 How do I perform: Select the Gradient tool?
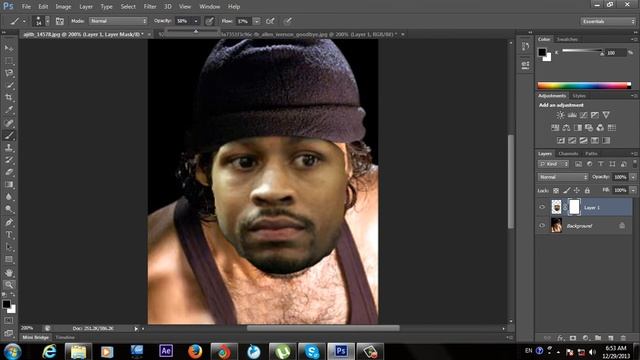[9, 184]
